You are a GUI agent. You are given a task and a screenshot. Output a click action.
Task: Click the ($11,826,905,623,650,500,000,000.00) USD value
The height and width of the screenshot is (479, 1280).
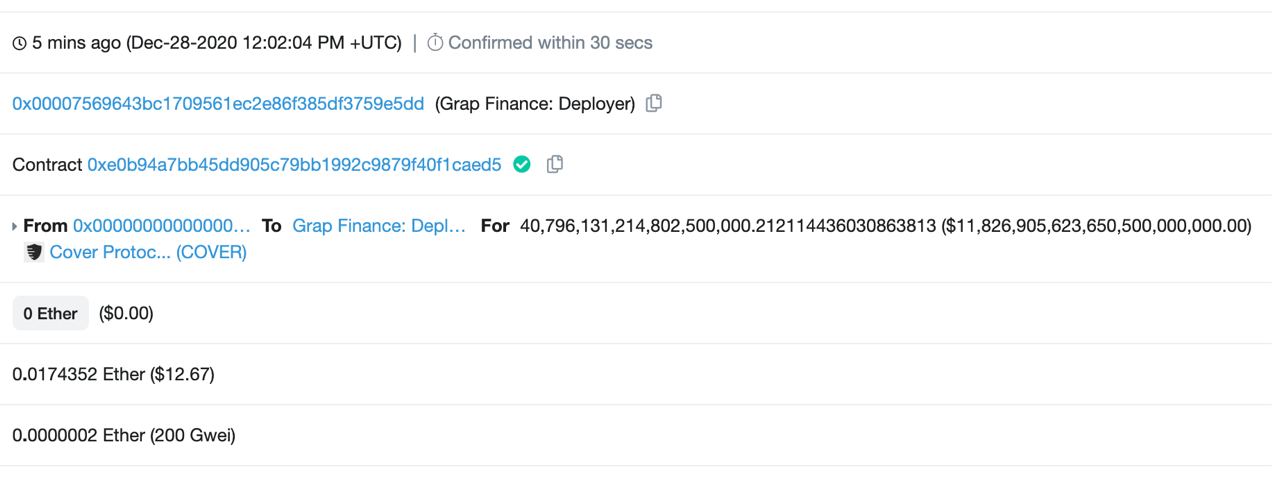click(x=1097, y=226)
